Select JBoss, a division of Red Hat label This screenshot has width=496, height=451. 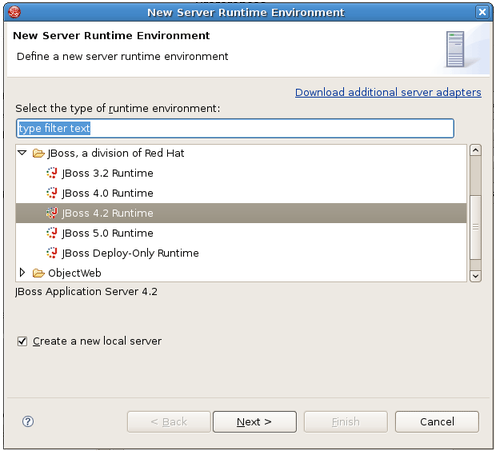(x=116, y=153)
